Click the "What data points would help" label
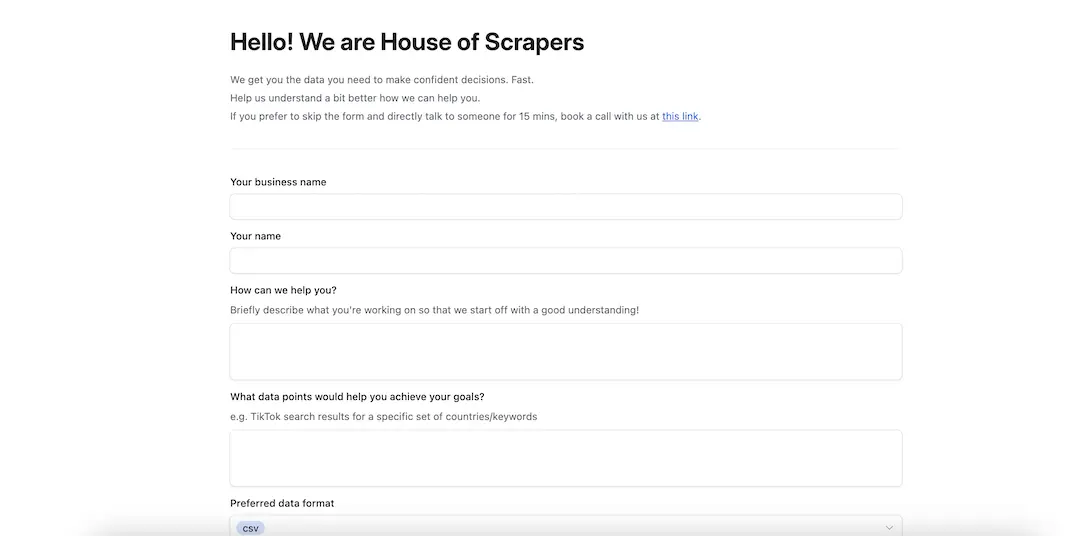Screen dimensions: 1080x536 [x=357, y=397]
